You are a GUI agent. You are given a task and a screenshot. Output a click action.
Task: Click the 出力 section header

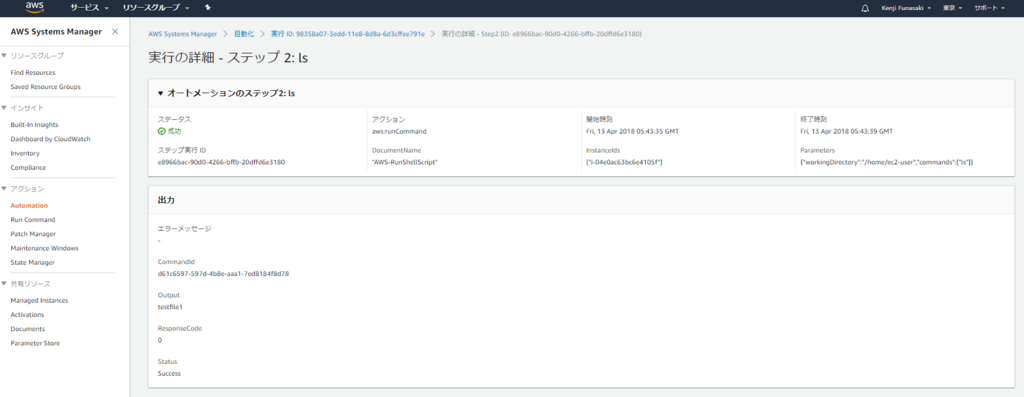click(x=166, y=200)
